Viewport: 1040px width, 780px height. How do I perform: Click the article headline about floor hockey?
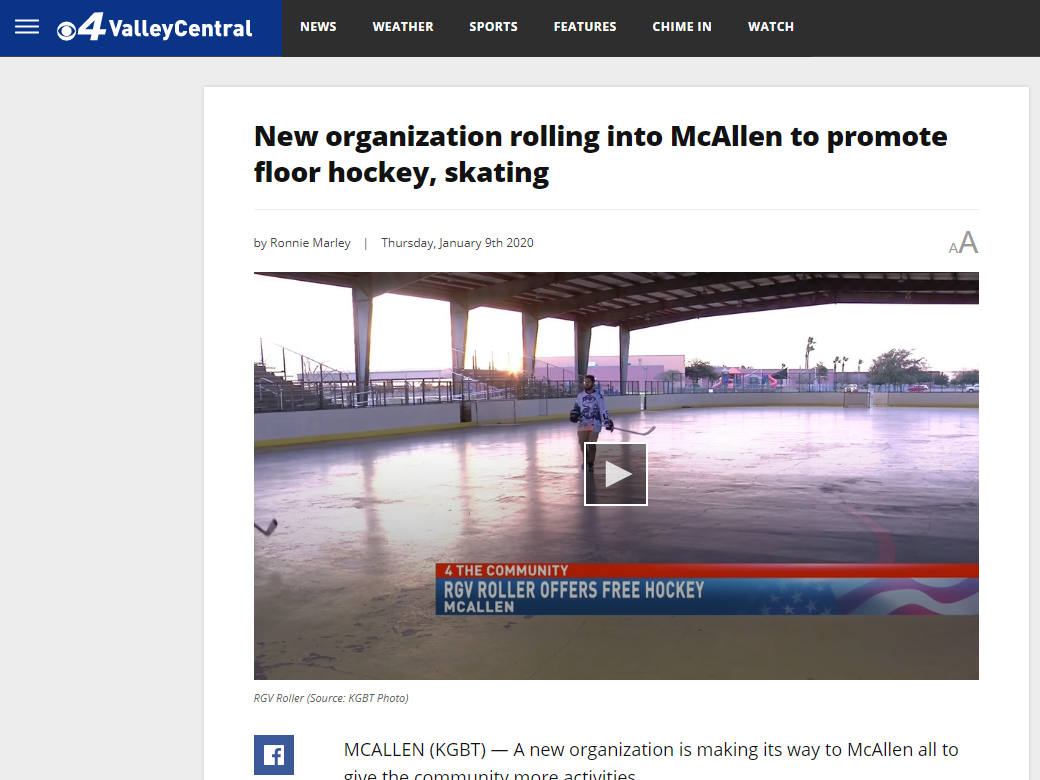[600, 154]
